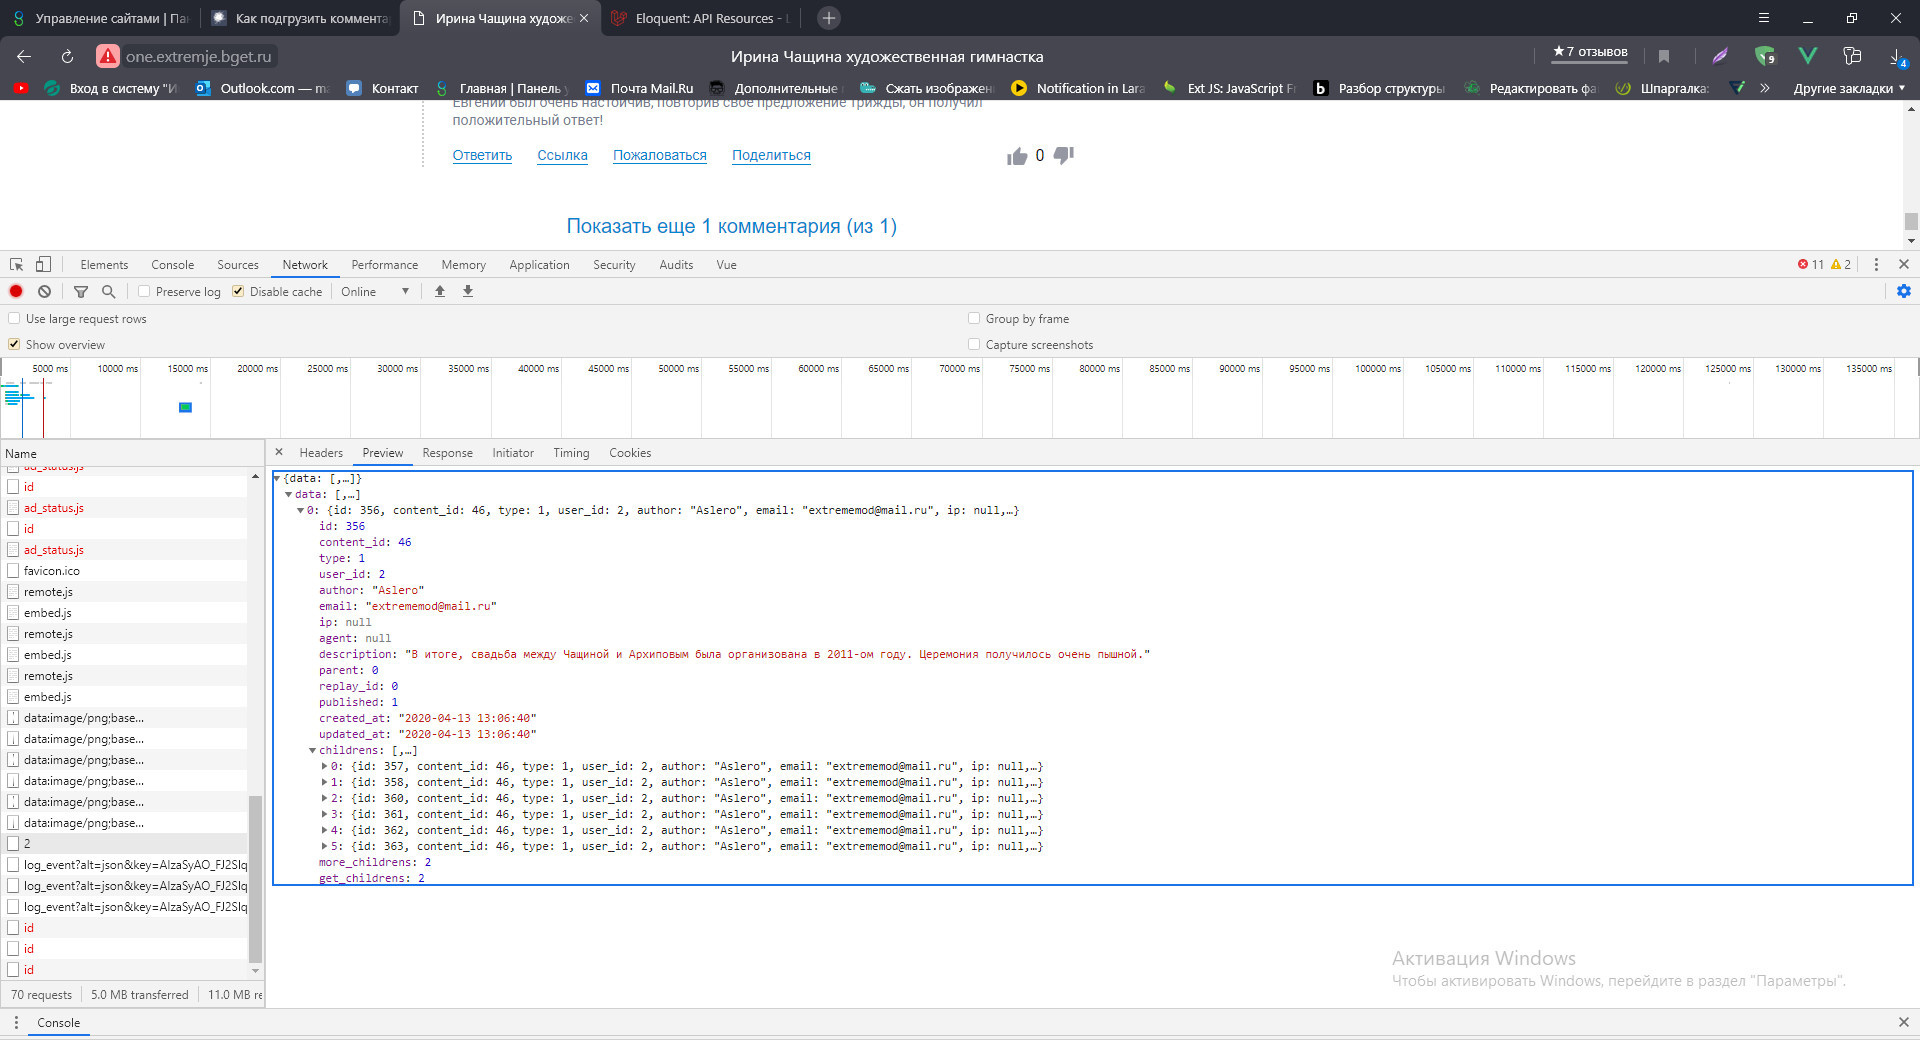This screenshot has height=1040, width=1920.
Task: Switch to the Elements panel
Action: [x=104, y=264]
